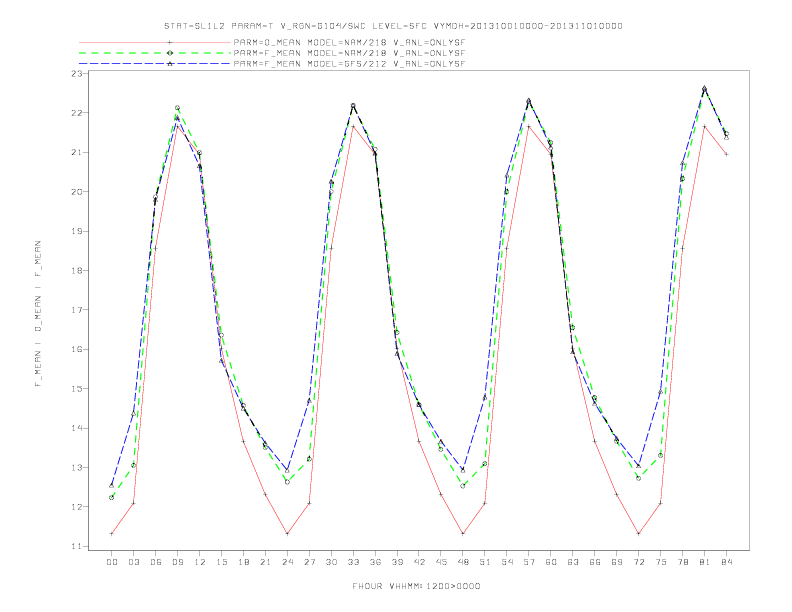This screenshot has height=612, width=792.
Task: Click y-axis tick label 18
Action: tap(77, 271)
